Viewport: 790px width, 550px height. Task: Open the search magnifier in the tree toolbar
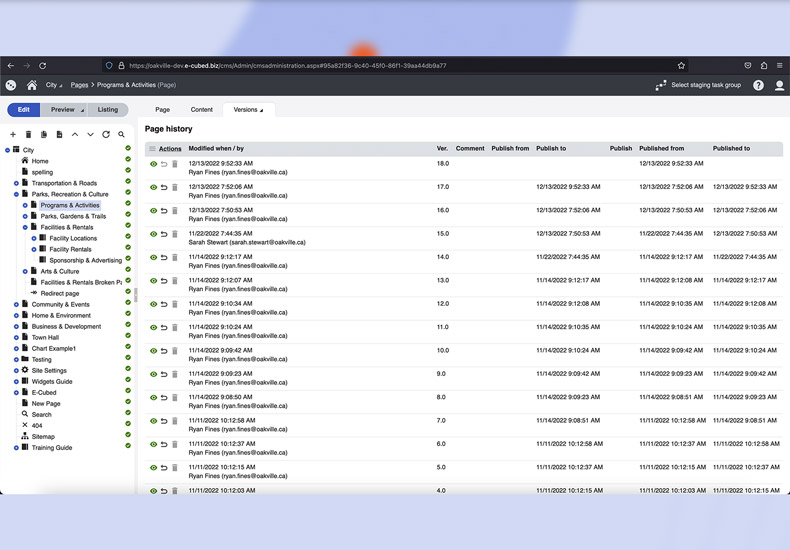tap(121, 134)
